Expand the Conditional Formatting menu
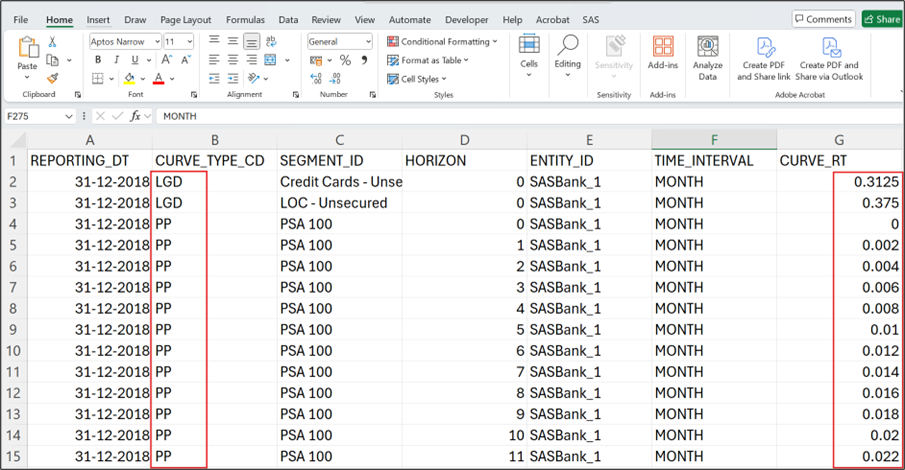The width and height of the screenshot is (905, 470). point(442,42)
